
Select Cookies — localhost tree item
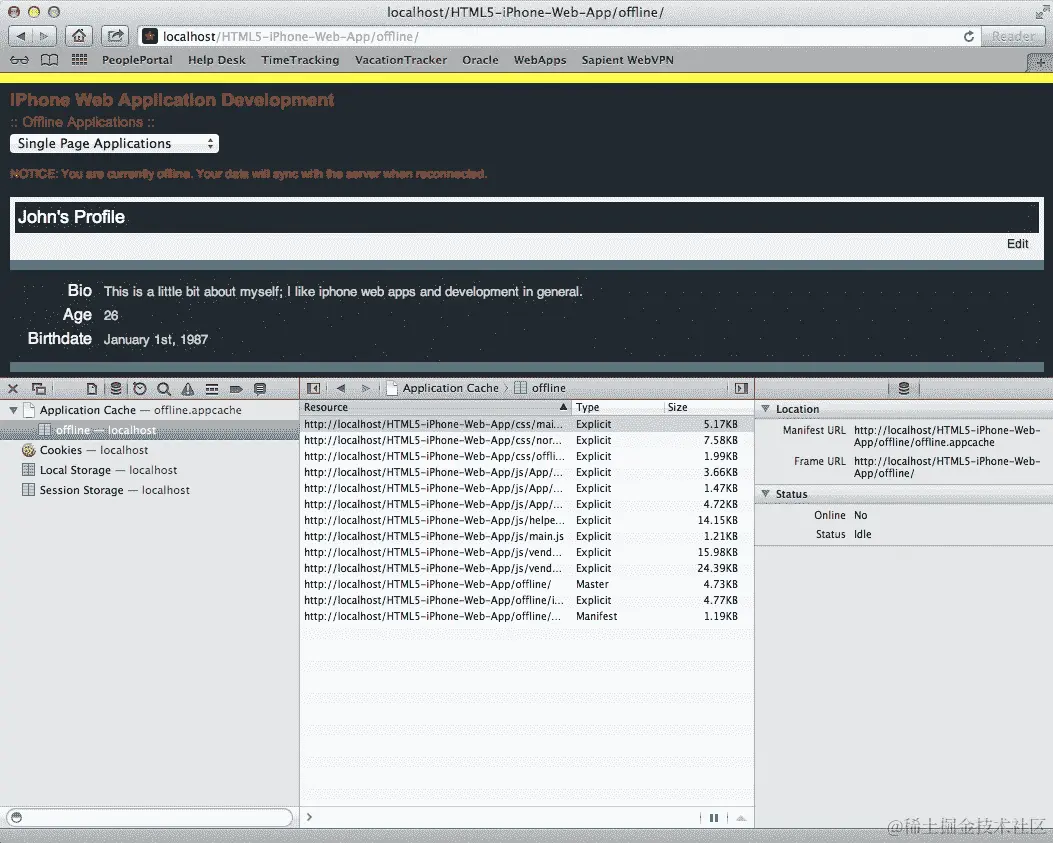pyautogui.click(x=149, y=450)
